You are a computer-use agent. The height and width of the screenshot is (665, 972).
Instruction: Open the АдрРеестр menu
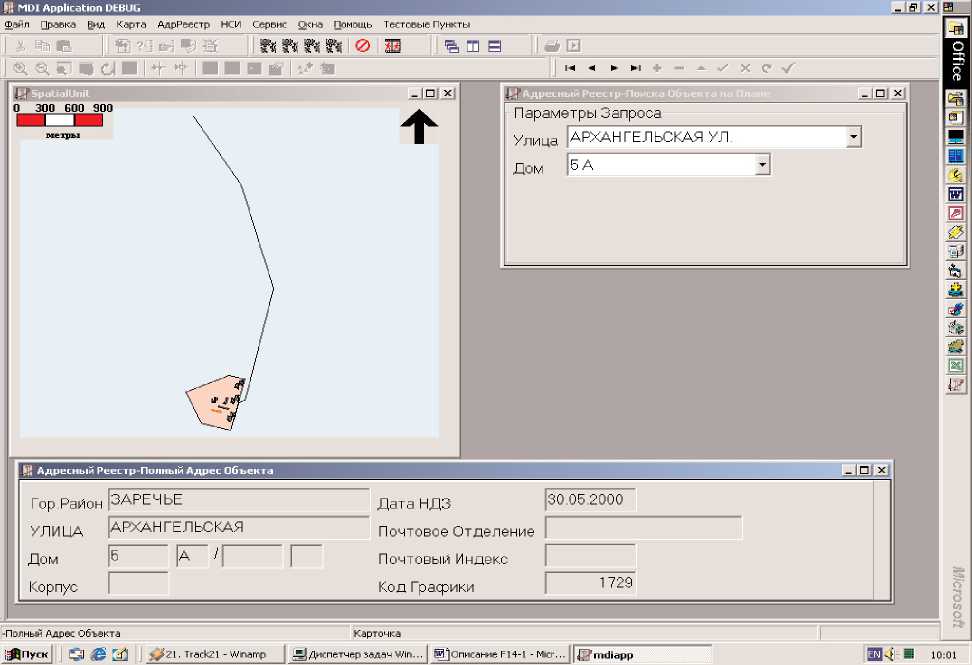pos(183,25)
